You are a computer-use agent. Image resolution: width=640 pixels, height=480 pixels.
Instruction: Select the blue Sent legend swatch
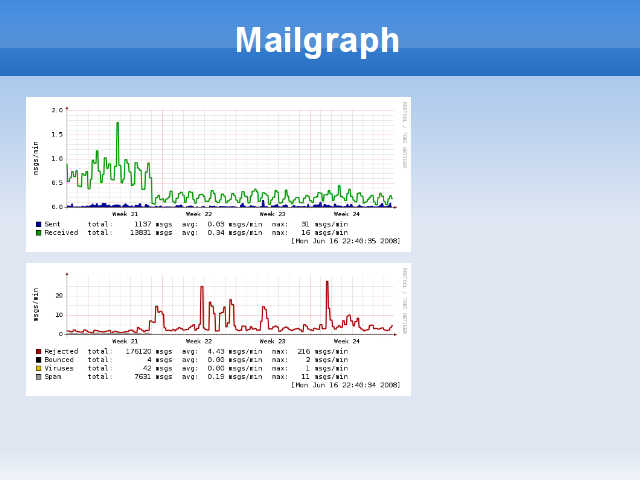click(x=38, y=224)
